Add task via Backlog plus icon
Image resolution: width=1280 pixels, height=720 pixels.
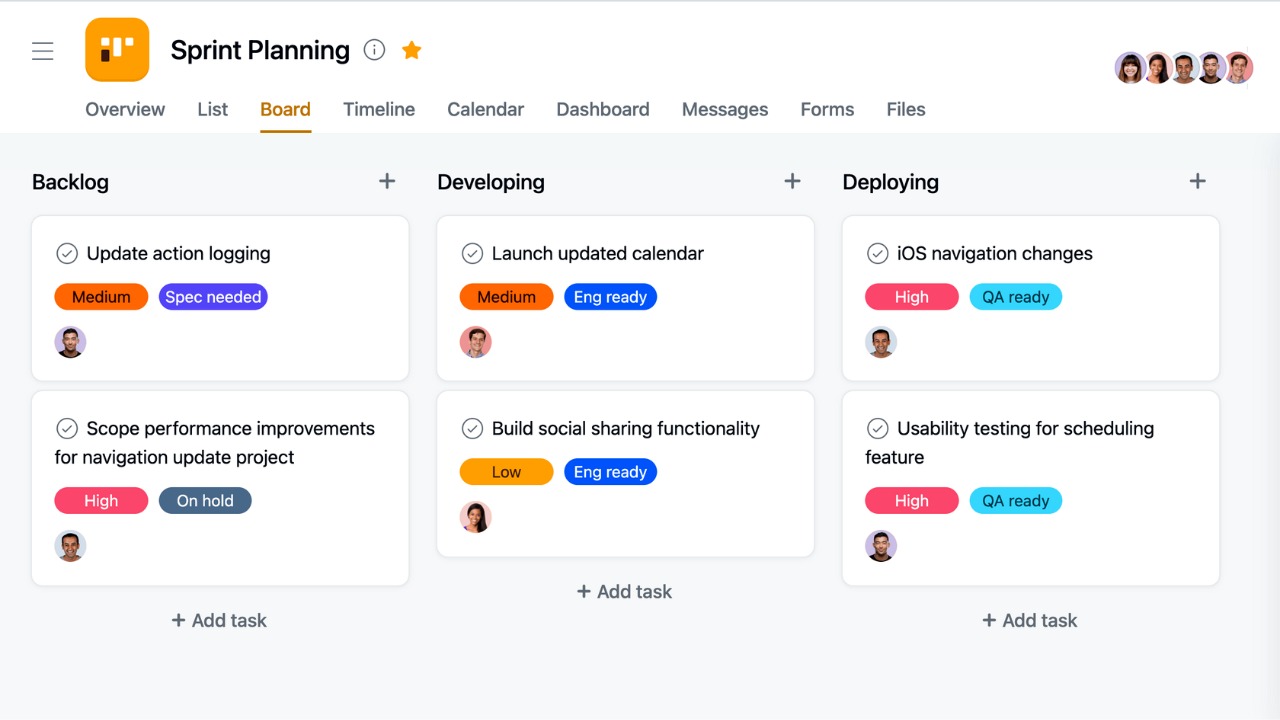387,181
